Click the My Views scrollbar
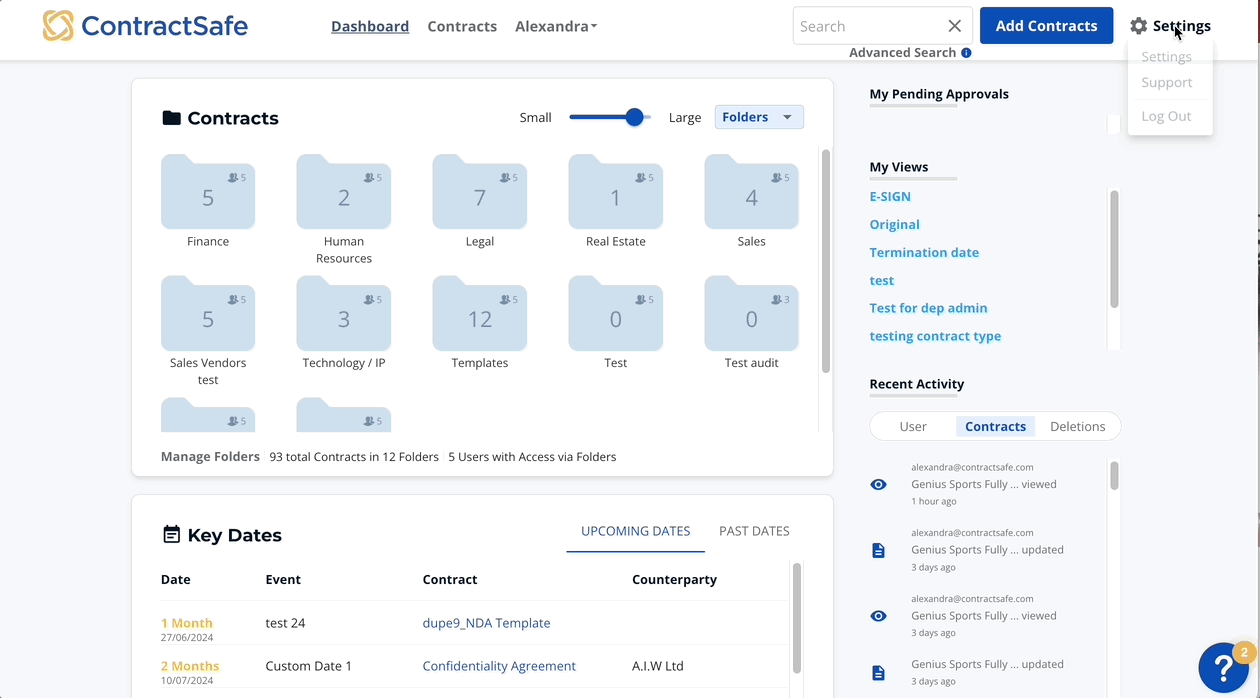Viewport: 1260px width, 698px height. 1114,249
